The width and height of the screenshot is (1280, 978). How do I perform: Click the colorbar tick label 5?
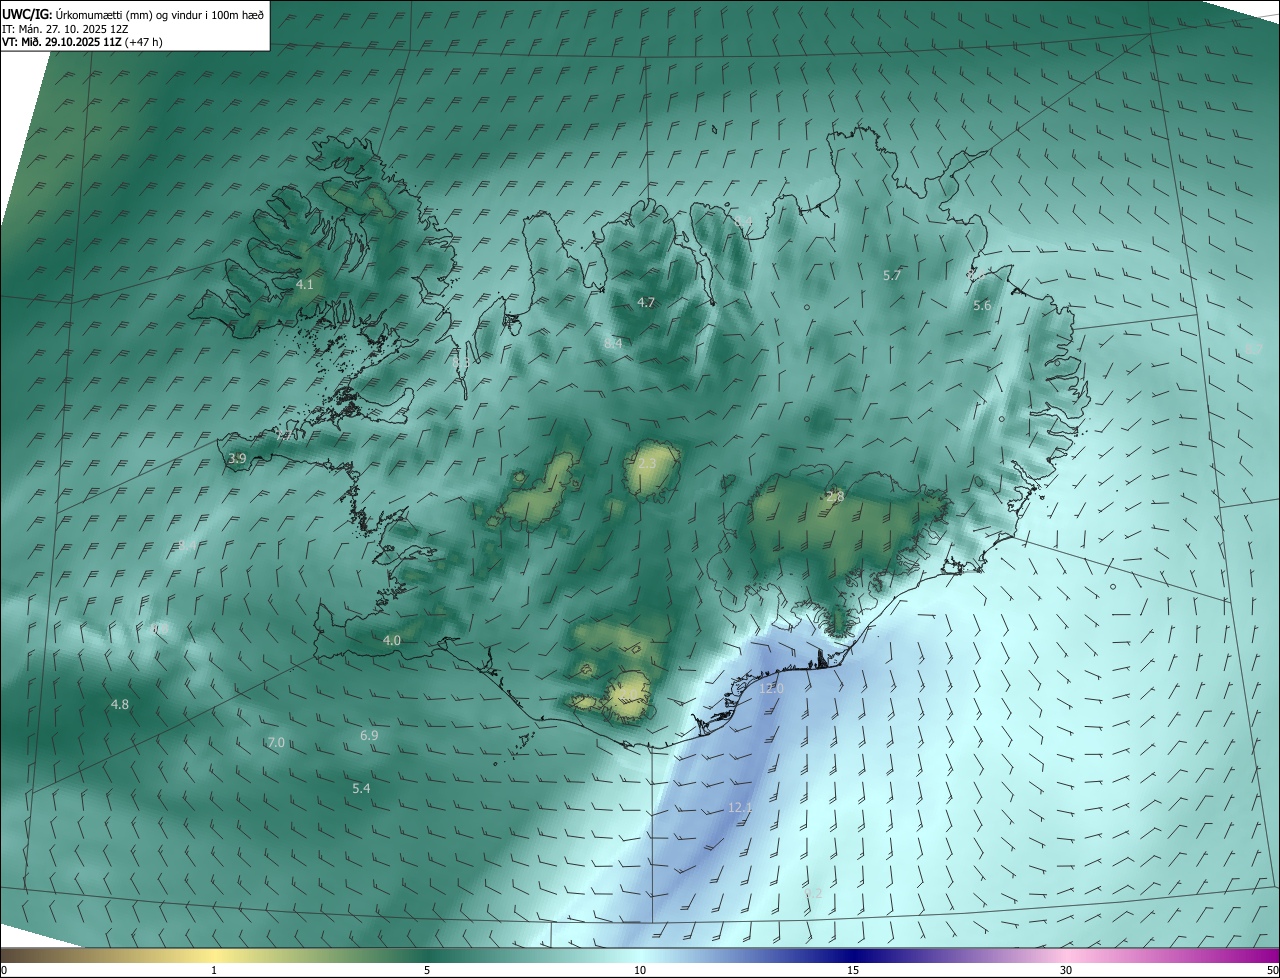tap(427, 970)
